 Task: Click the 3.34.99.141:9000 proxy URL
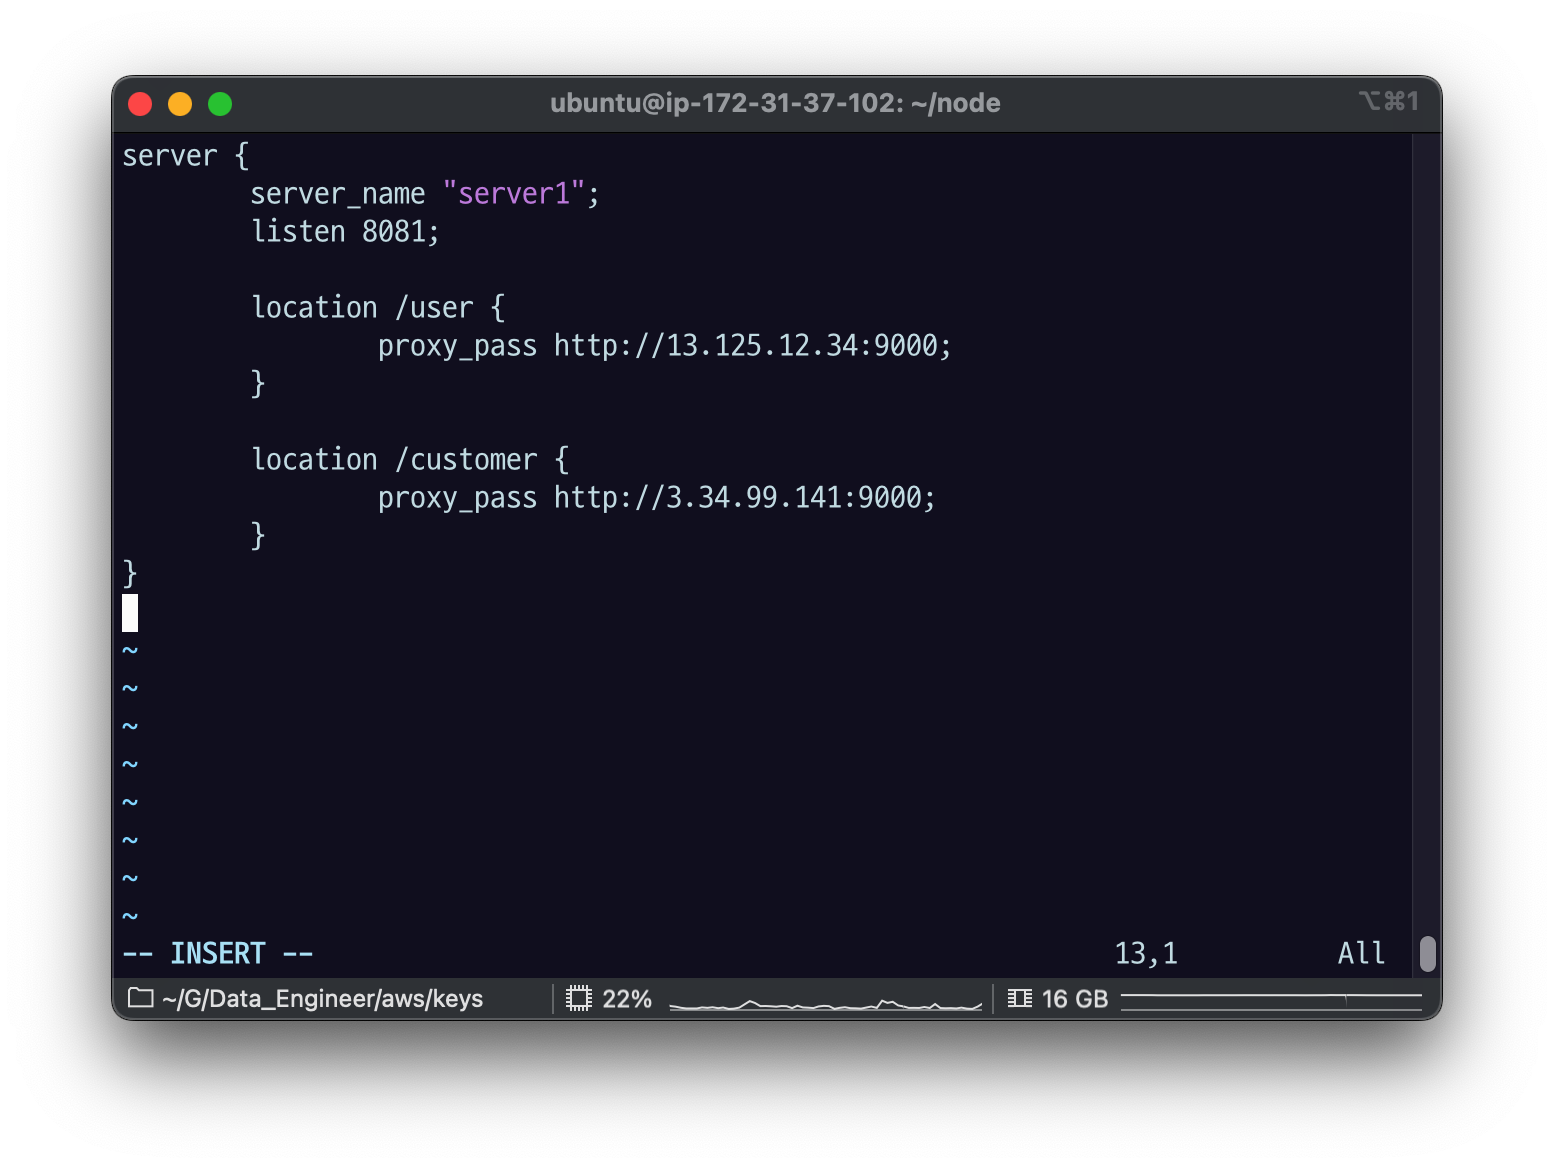[x=744, y=498]
